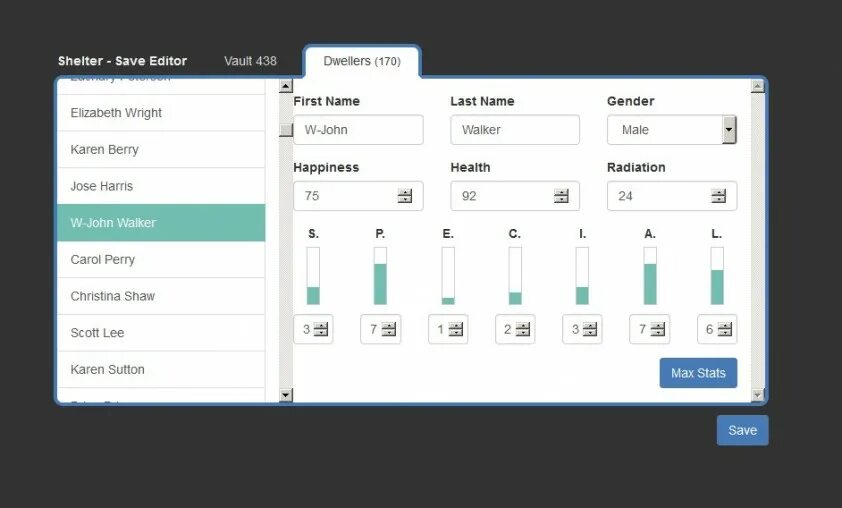Select Karen Sutton in the list
842x508 pixels.
[x=161, y=369]
